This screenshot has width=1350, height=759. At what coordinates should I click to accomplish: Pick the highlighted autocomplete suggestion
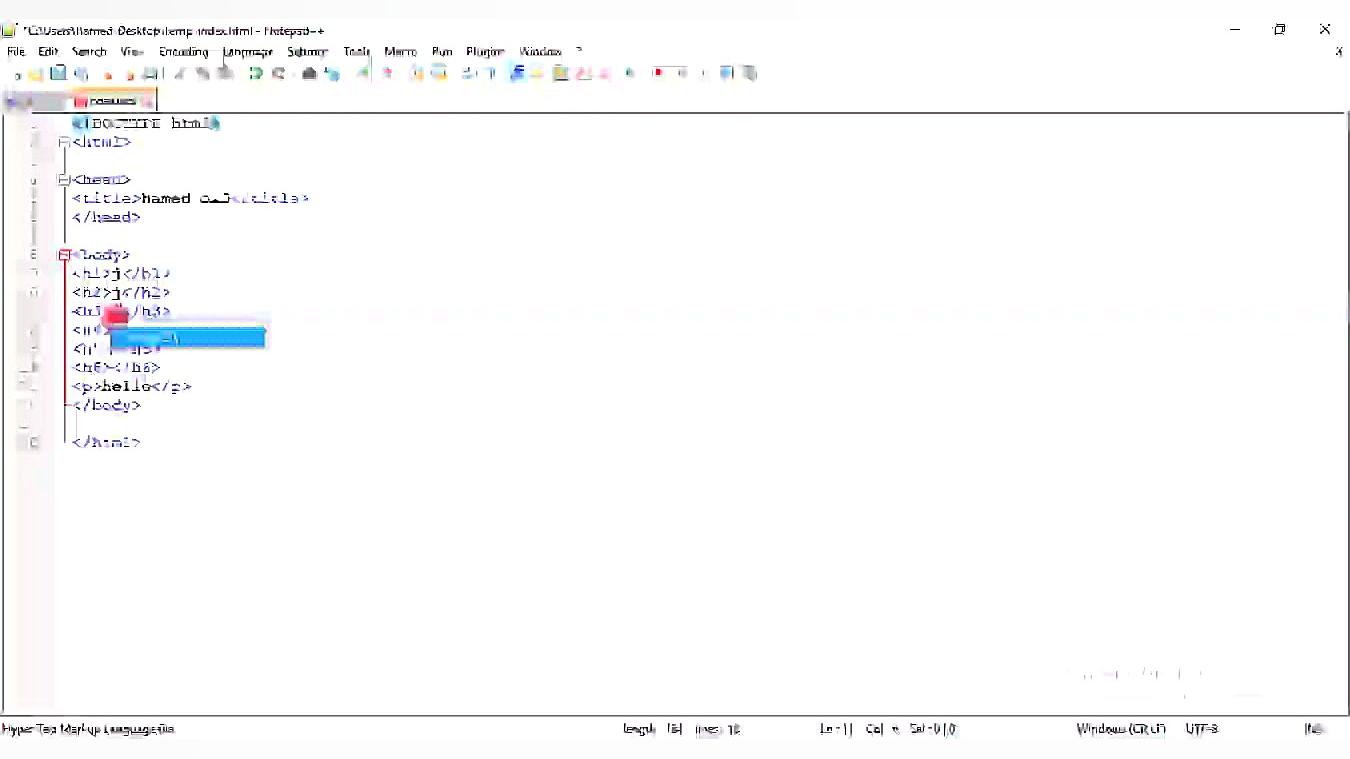[188, 338]
